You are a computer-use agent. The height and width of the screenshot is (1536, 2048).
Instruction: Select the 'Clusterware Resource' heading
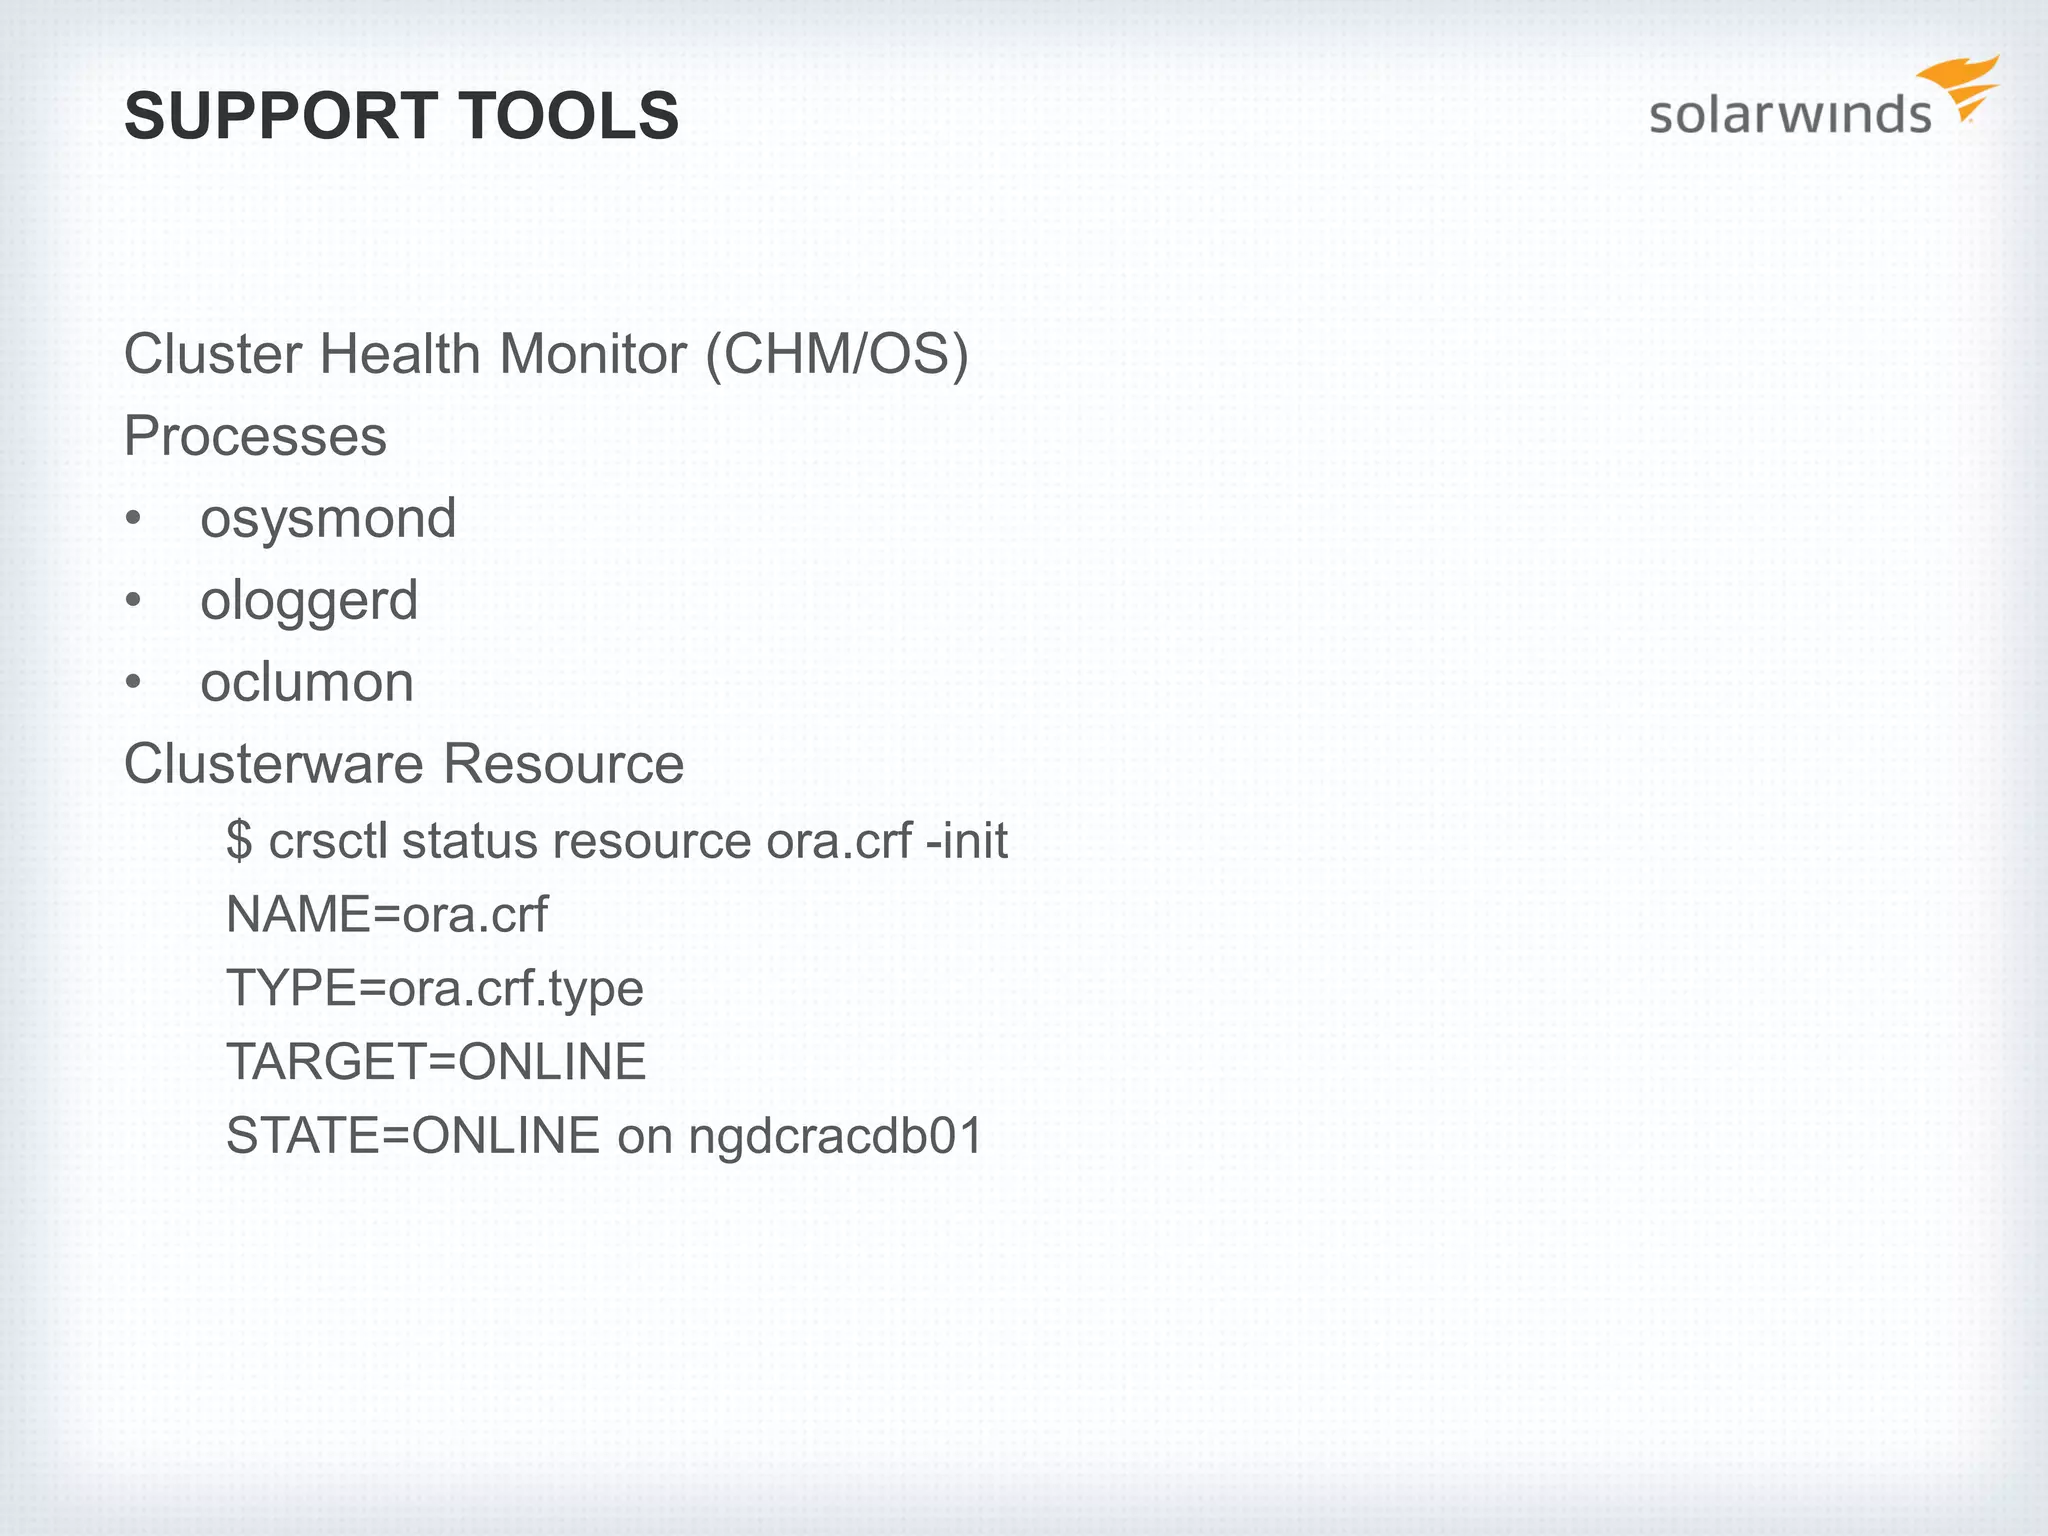coord(404,764)
